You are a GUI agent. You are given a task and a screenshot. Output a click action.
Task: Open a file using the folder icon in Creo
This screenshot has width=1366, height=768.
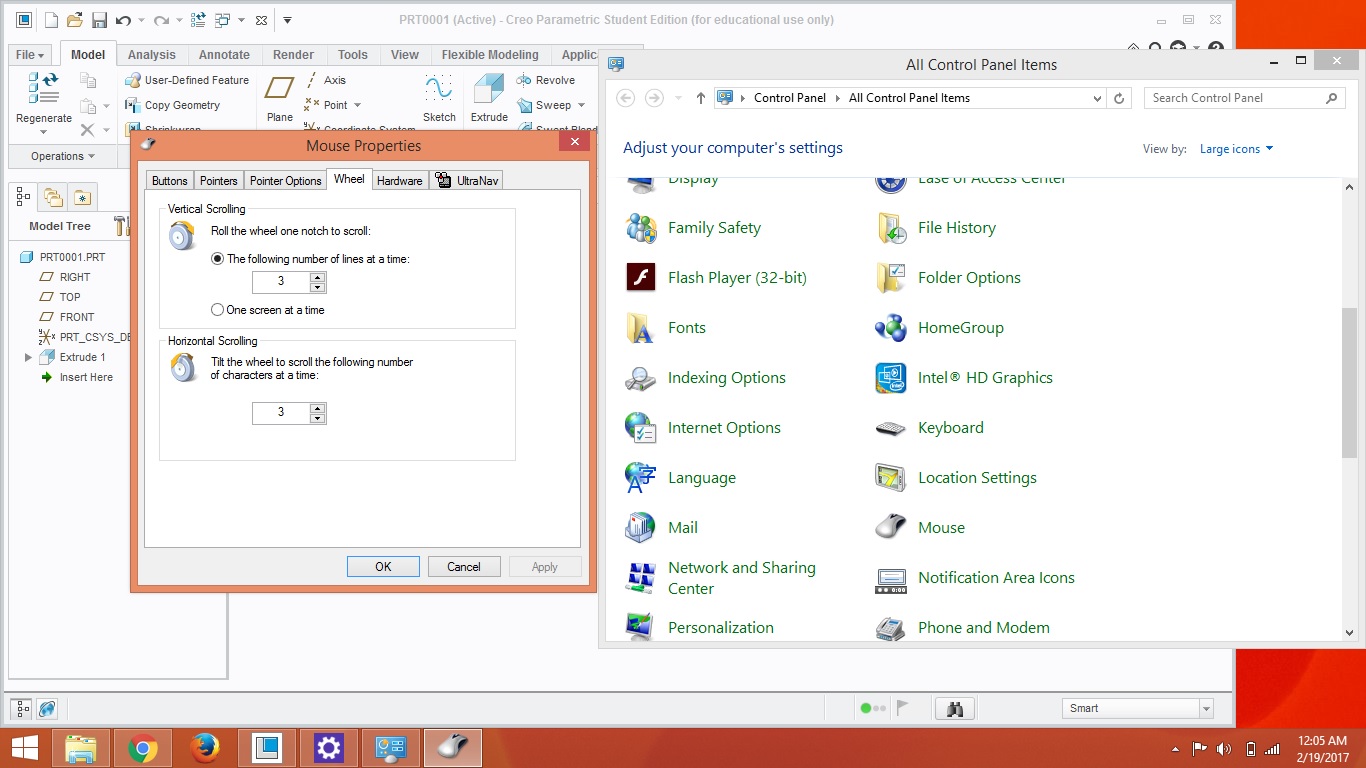click(x=75, y=20)
